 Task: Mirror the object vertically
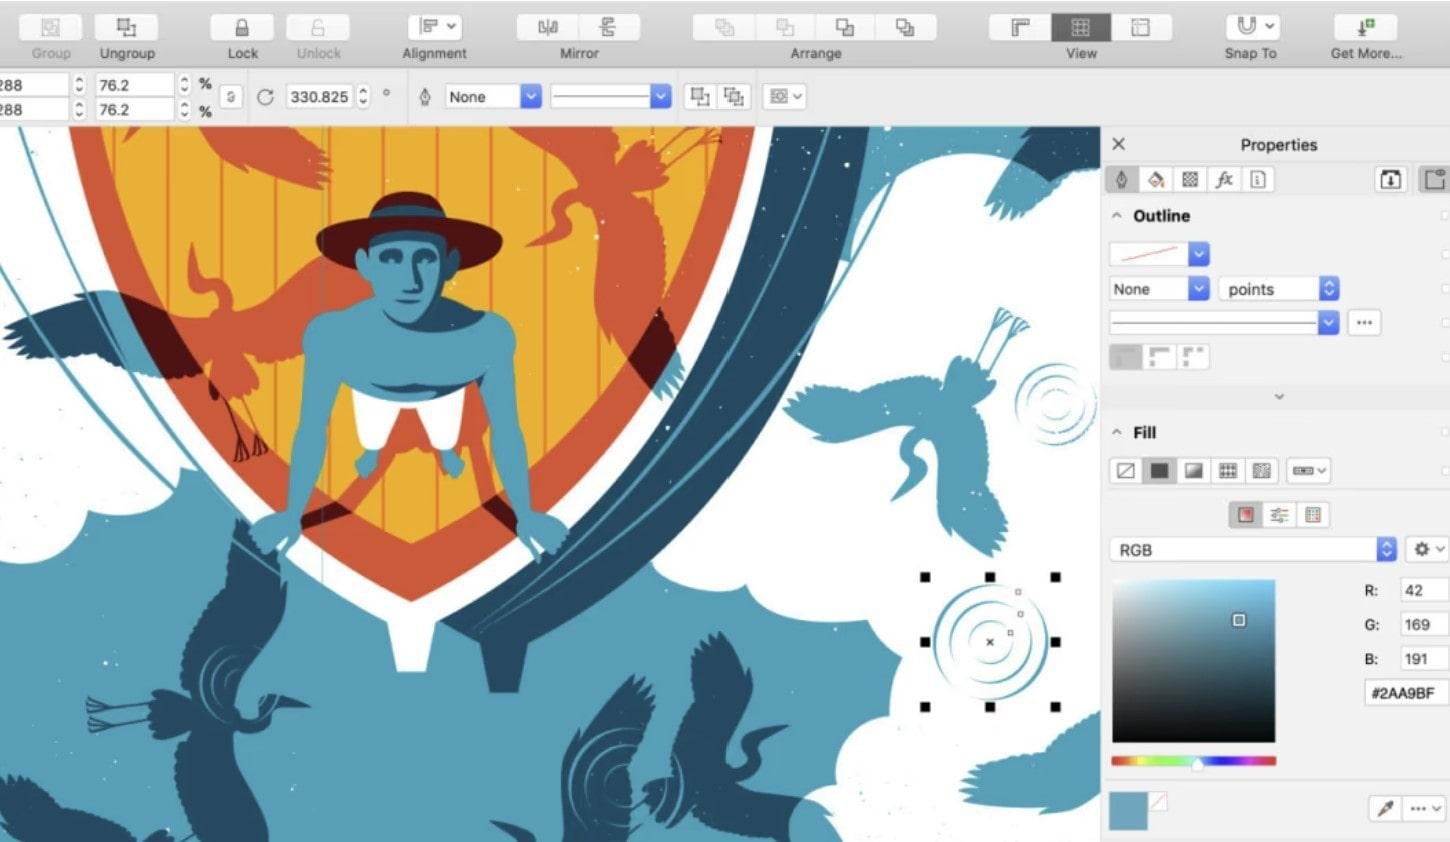pos(607,28)
